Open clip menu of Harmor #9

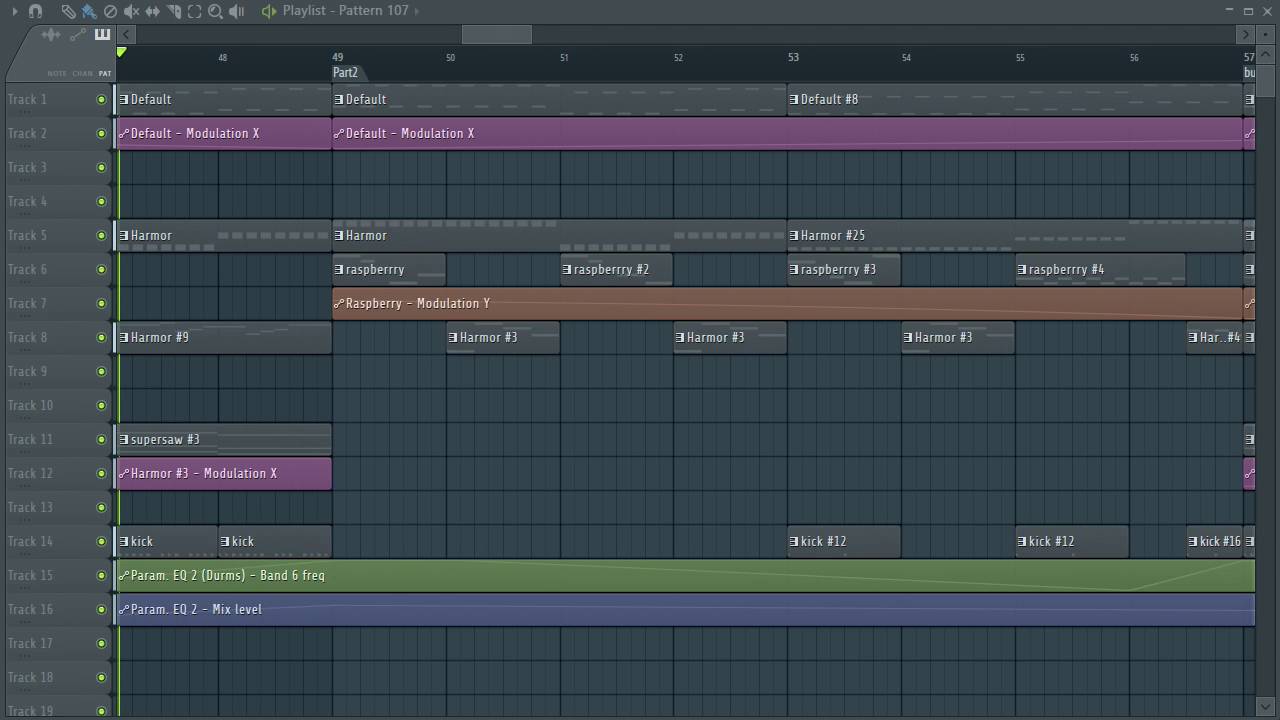[x=124, y=337]
